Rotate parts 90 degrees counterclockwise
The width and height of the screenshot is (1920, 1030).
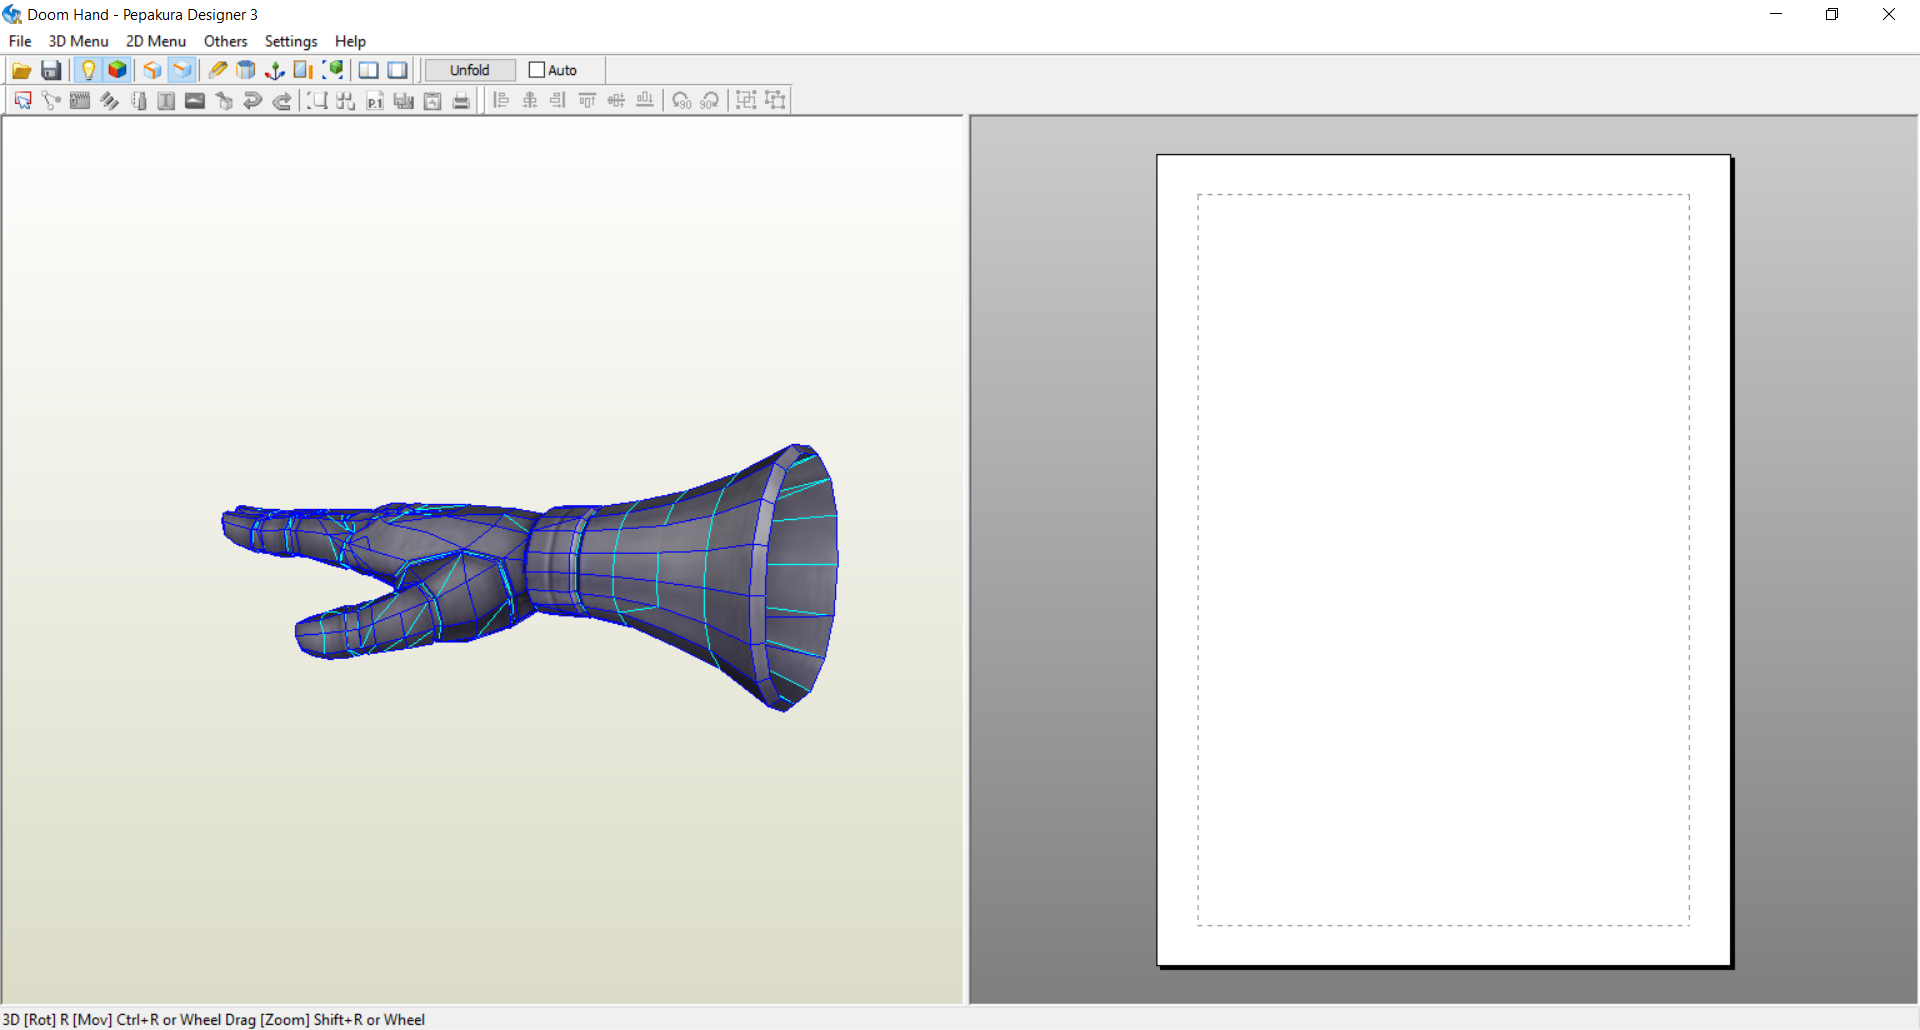[681, 100]
